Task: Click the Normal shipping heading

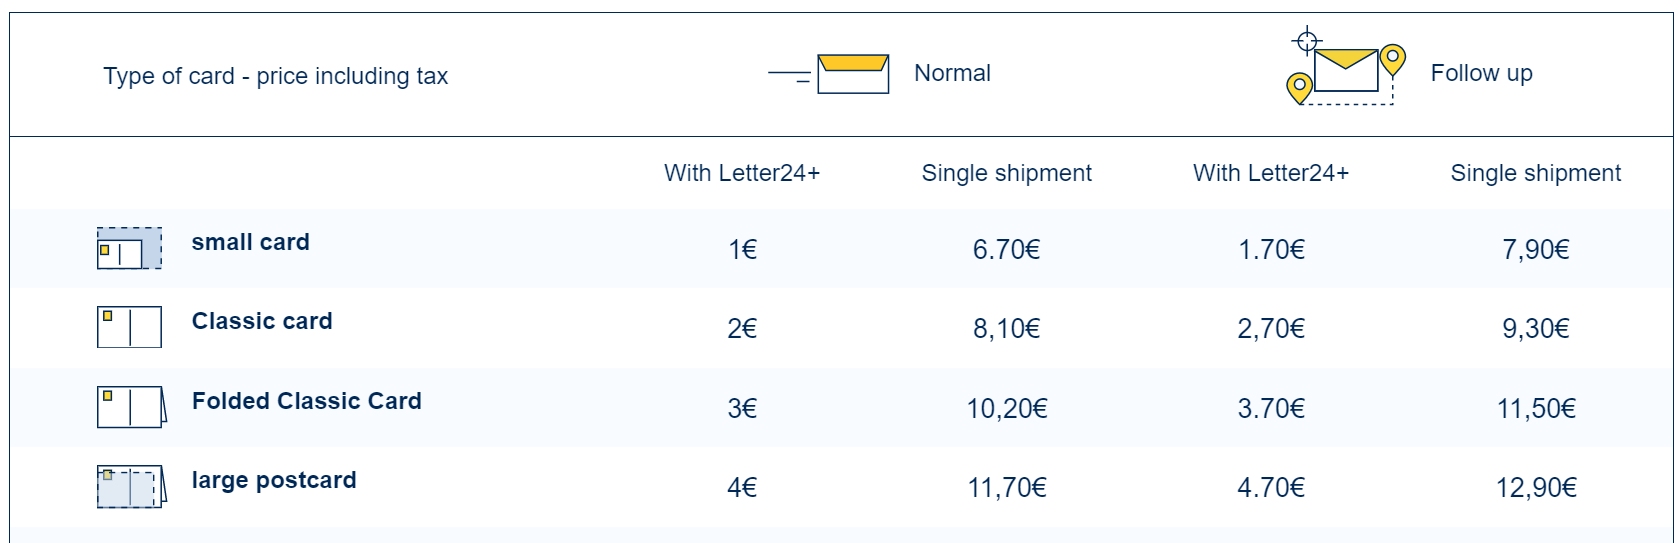Action: 953,73
